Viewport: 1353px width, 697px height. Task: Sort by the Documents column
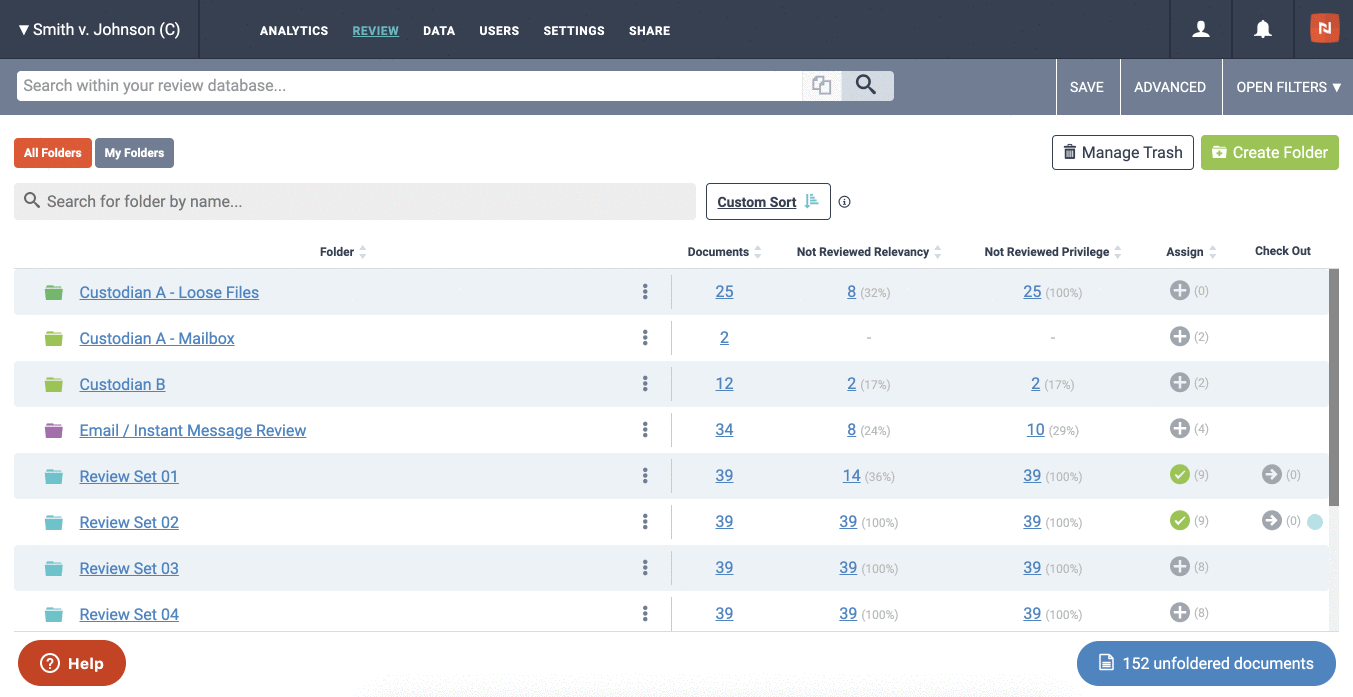[725, 252]
